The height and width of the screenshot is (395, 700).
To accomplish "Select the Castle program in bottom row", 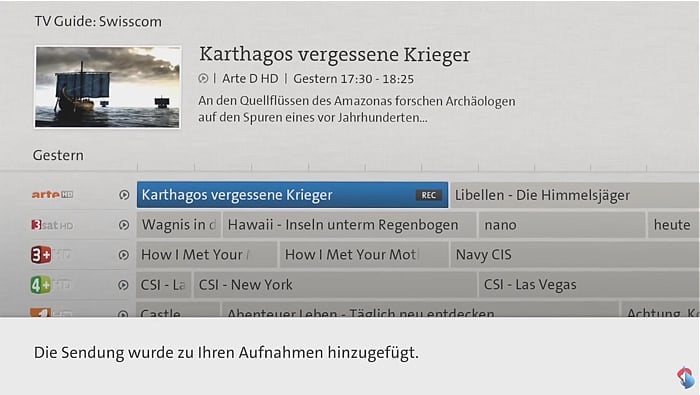I will point(179,310).
